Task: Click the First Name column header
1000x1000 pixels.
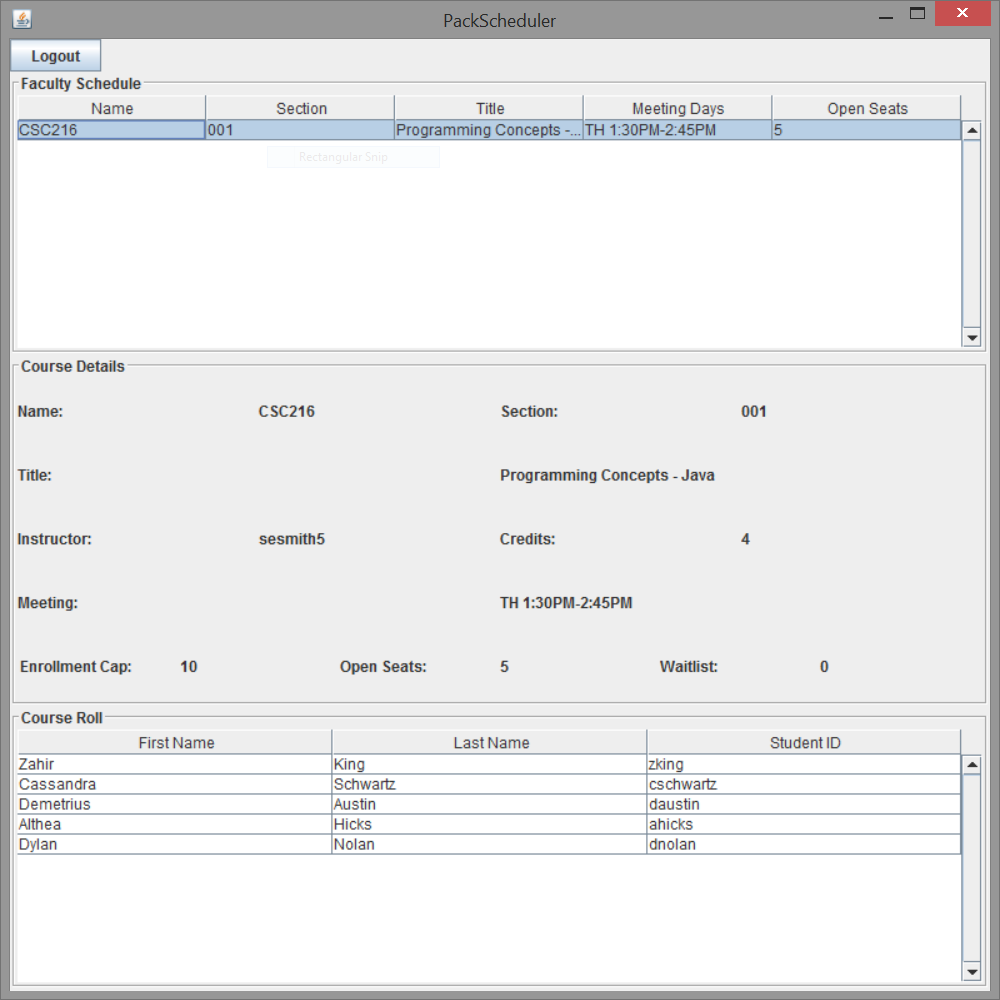Action: pos(177,742)
